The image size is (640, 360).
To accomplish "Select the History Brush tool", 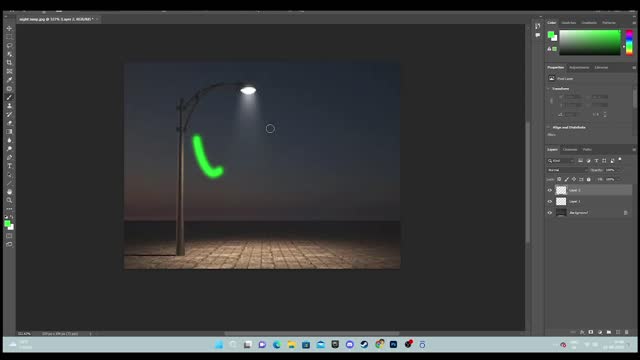I will click(x=9, y=114).
